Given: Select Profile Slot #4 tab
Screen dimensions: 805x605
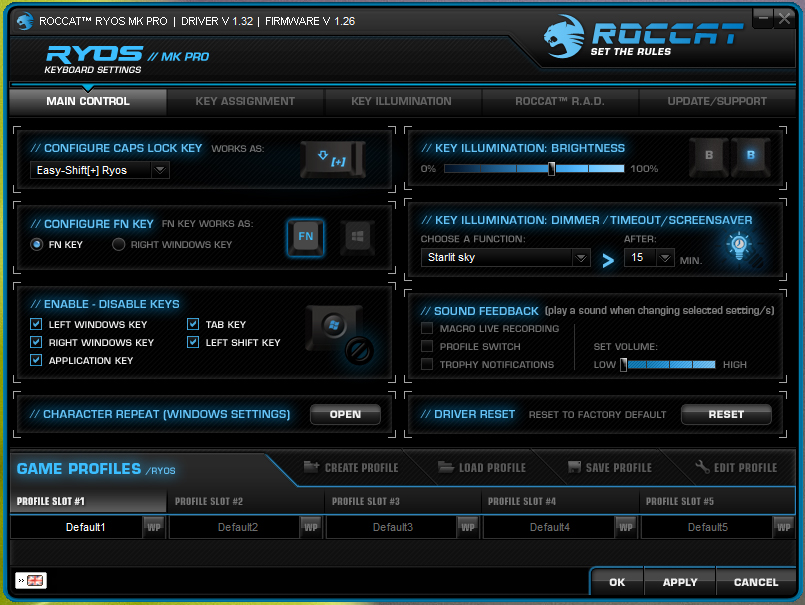Looking at the screenshot, I should click(560, 501).
